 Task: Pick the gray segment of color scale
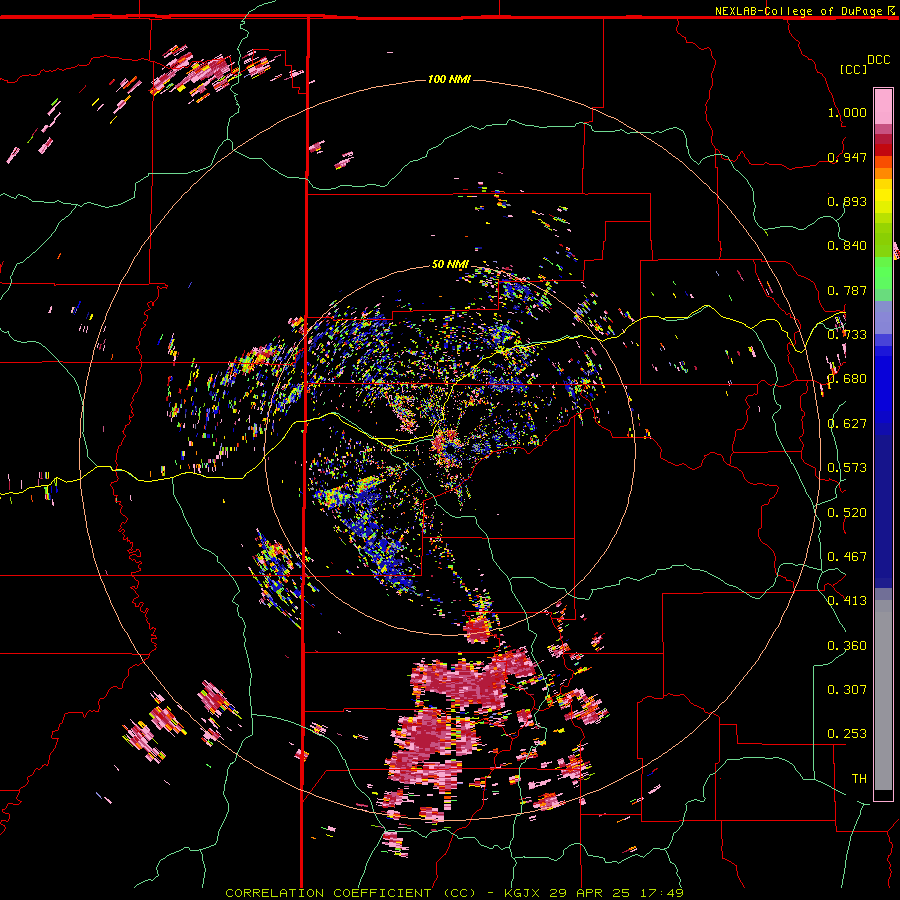883,695
